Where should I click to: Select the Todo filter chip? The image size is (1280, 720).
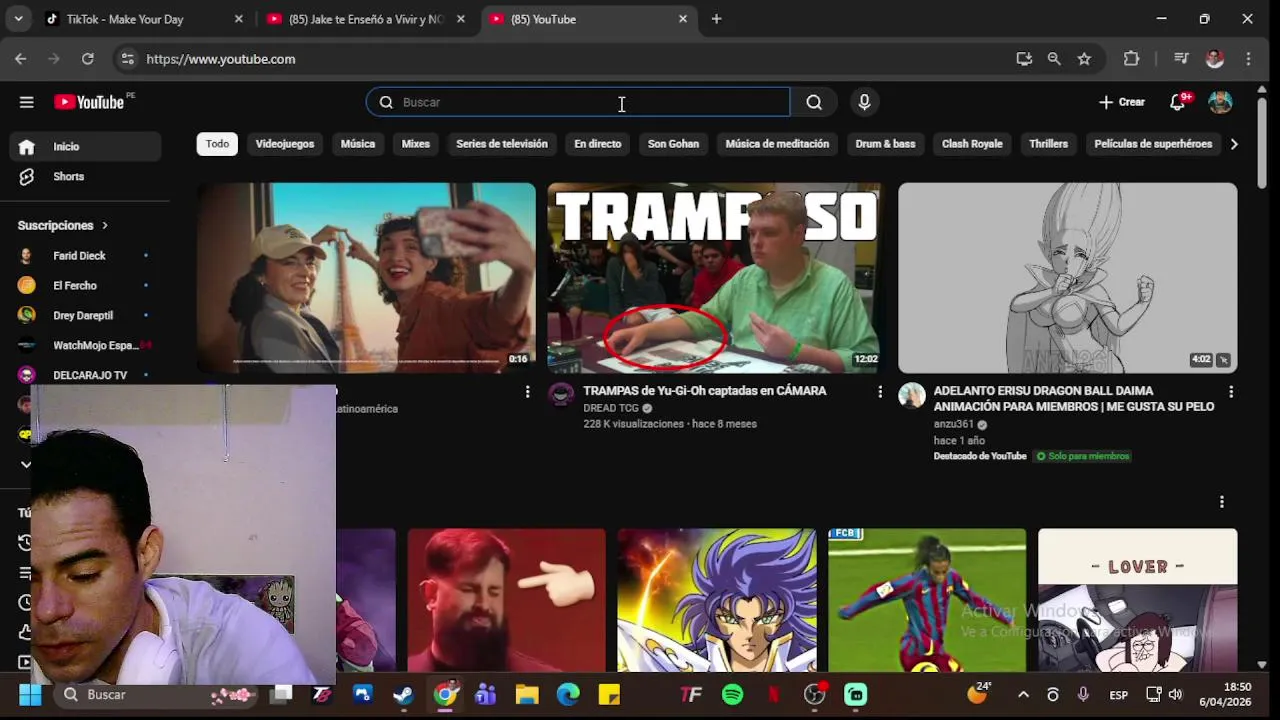217,144
